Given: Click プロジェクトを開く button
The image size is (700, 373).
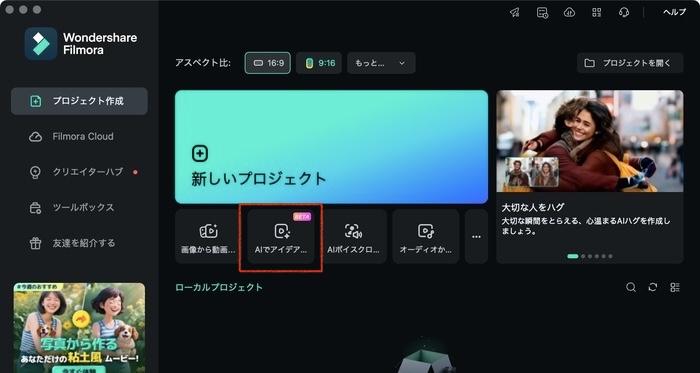Looking at the screenshot, I should (x=630, y=63).
